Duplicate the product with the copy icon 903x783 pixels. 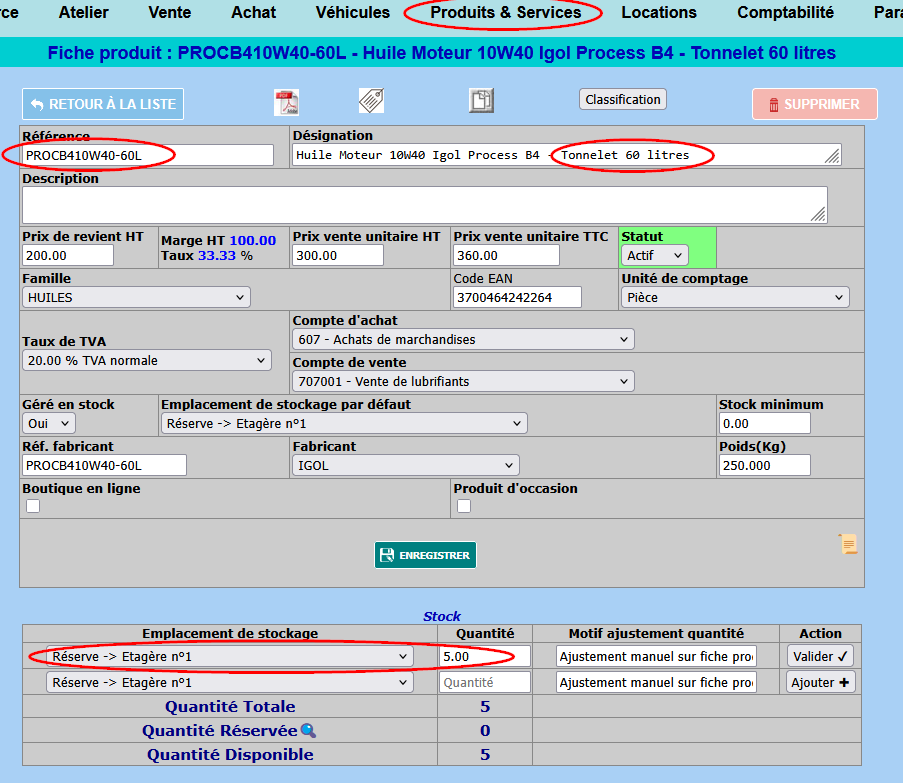tap(481, 100)
